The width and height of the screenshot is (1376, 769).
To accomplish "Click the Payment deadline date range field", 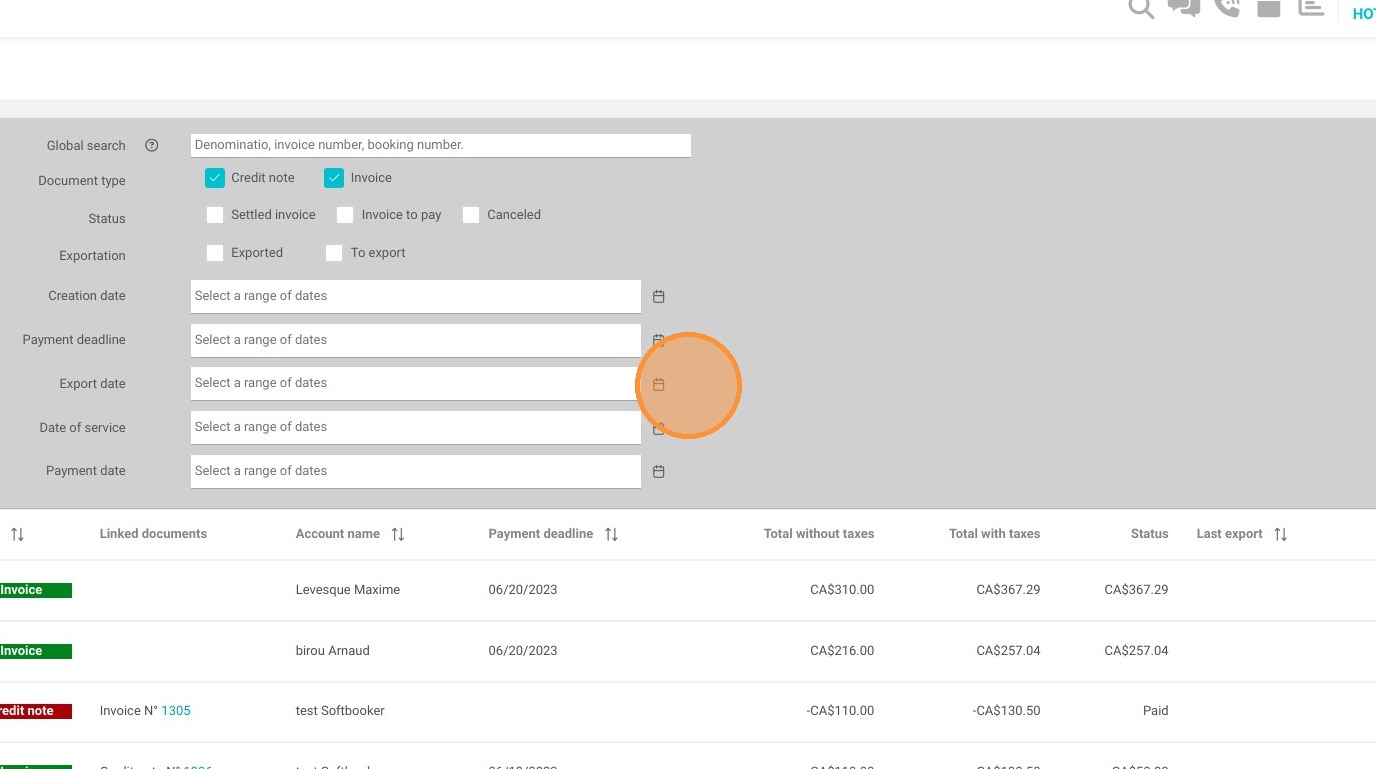I will pos(416,340).
